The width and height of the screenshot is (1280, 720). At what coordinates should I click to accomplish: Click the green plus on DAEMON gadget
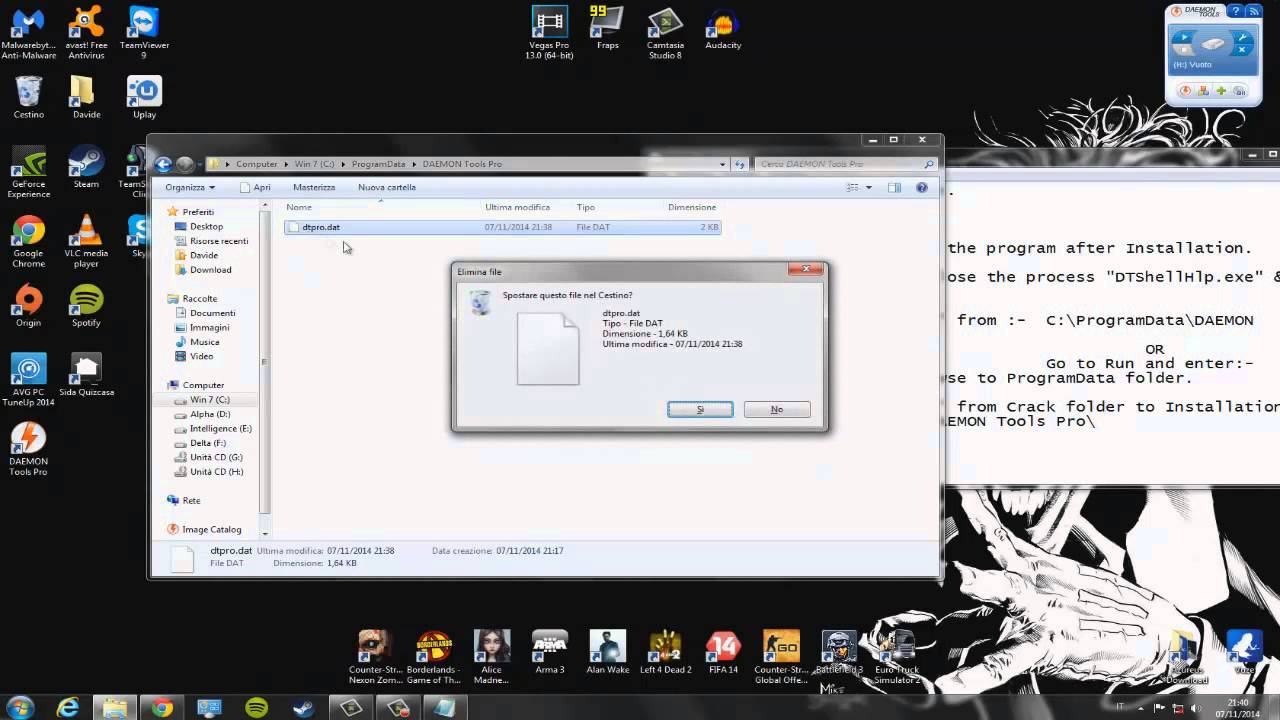[x=1221, y=91]
